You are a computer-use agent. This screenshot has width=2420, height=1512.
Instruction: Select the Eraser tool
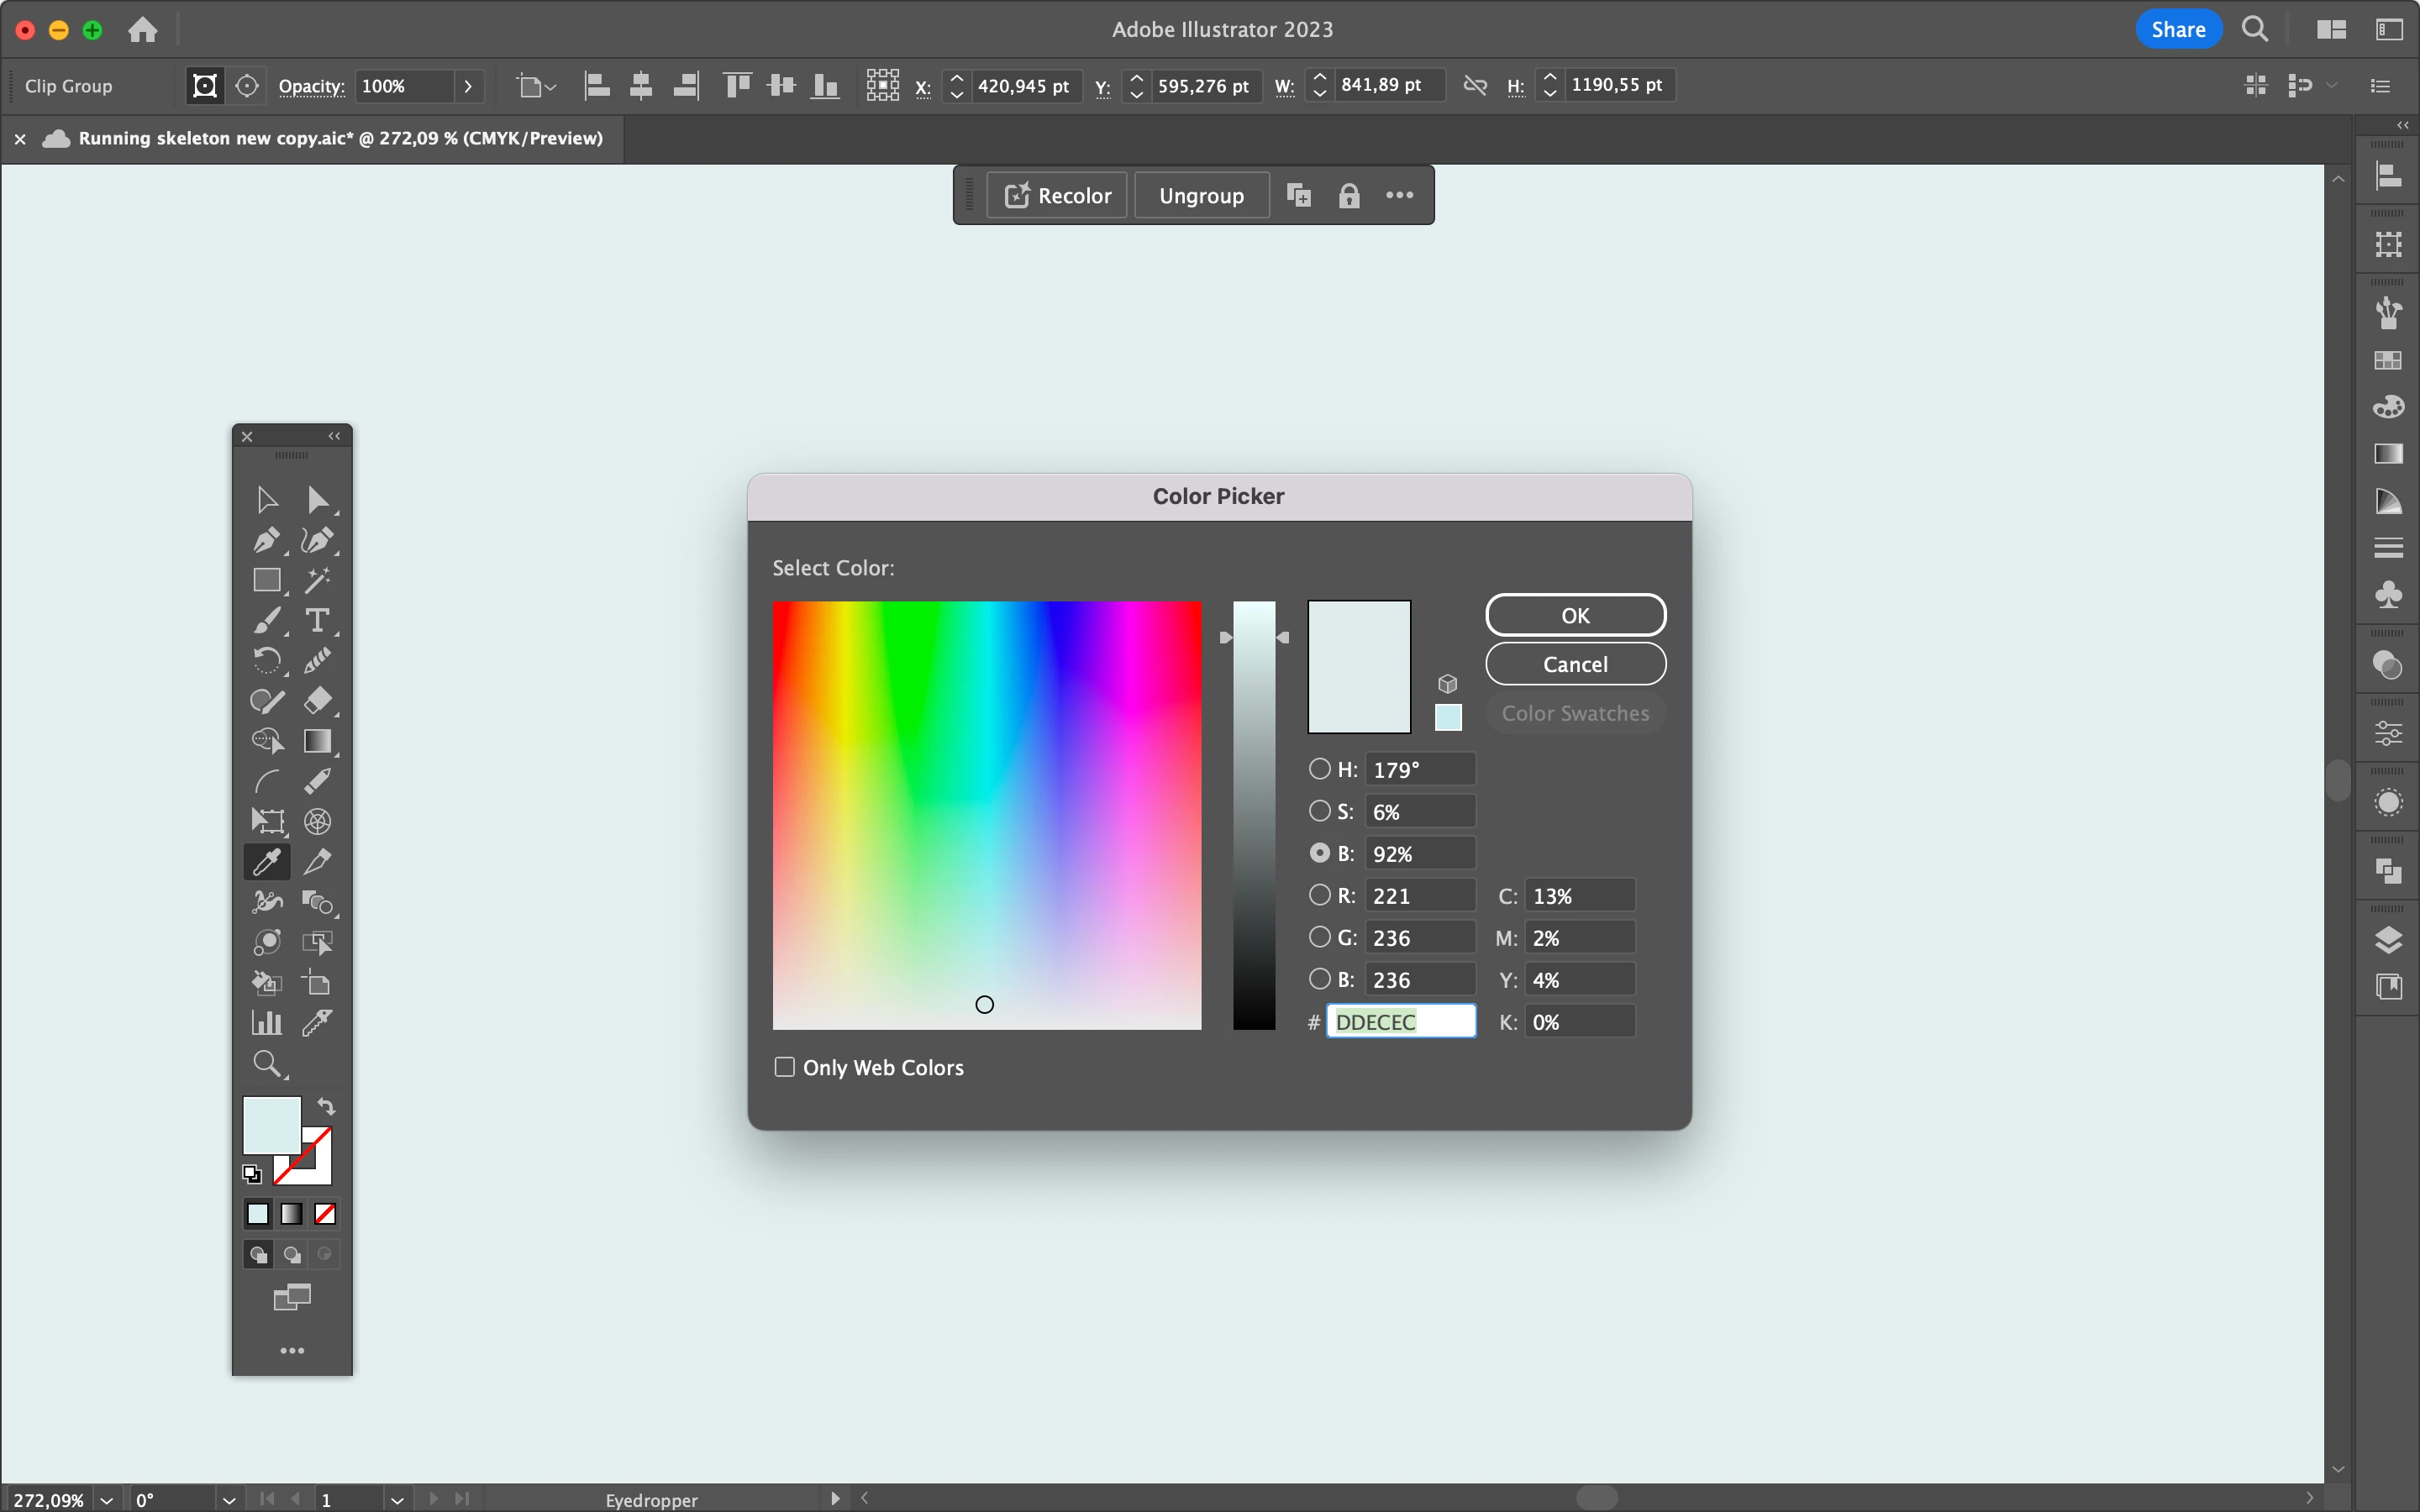point(317,700)
